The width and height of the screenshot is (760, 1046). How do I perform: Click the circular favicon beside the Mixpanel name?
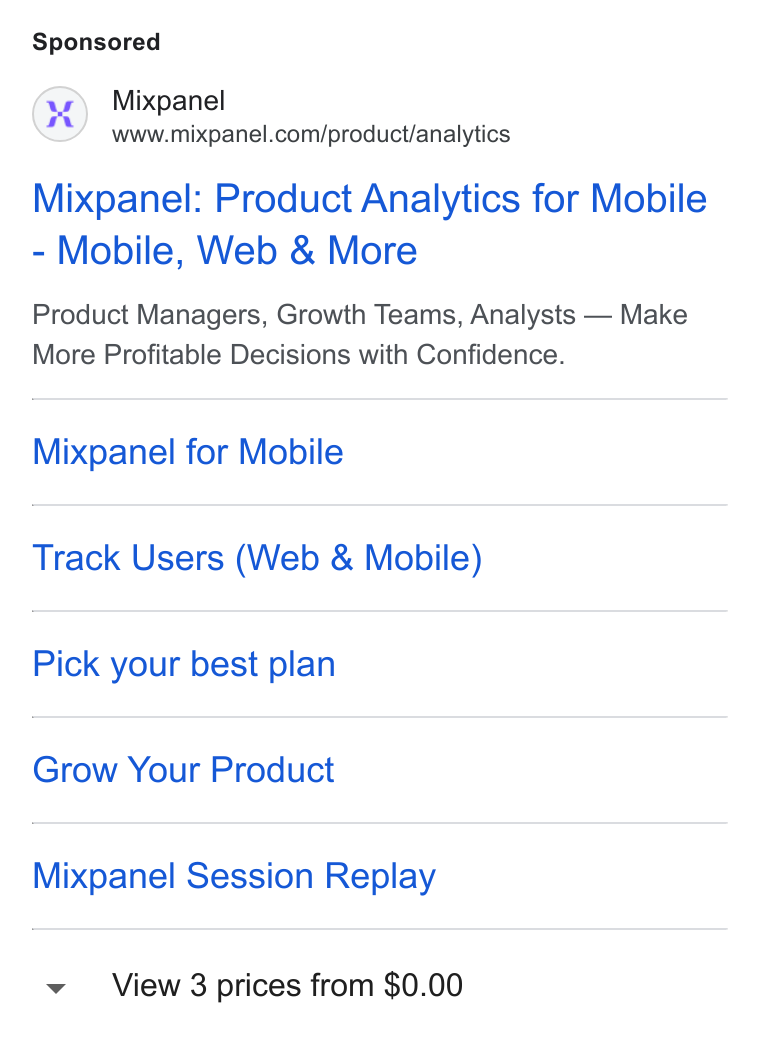(x=60, y=114)
